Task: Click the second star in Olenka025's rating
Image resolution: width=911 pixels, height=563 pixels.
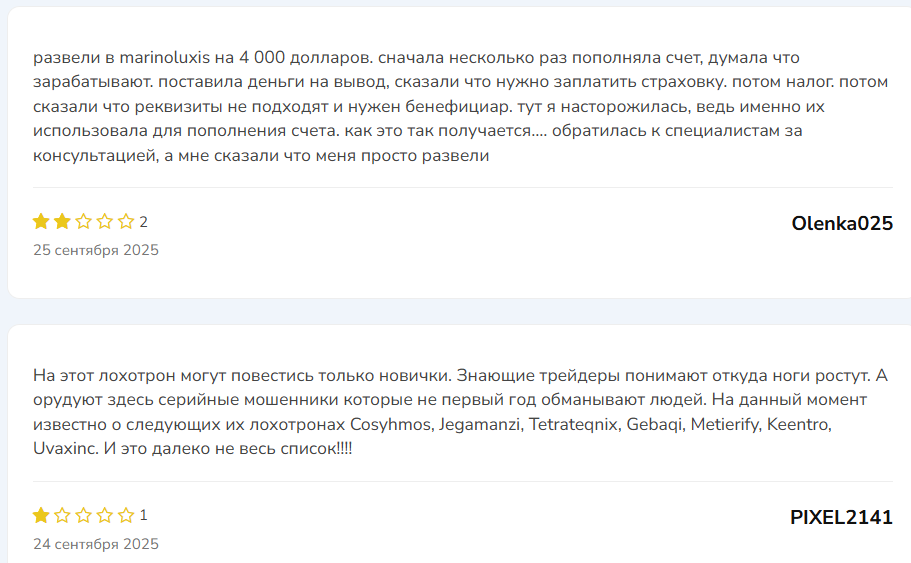Action: pyautogui.click(x=62, y=221)
